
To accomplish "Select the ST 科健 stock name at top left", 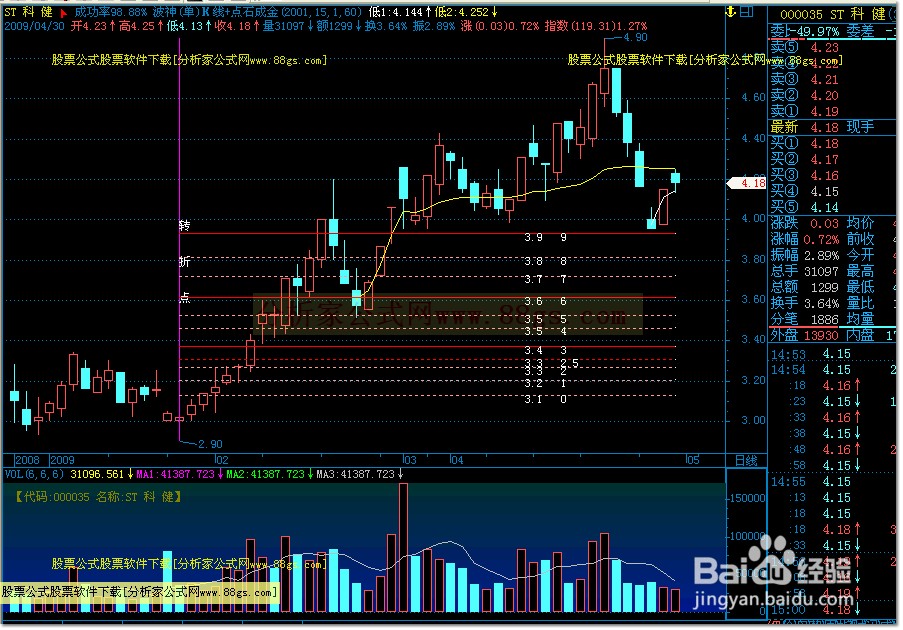I will [29, 12].
